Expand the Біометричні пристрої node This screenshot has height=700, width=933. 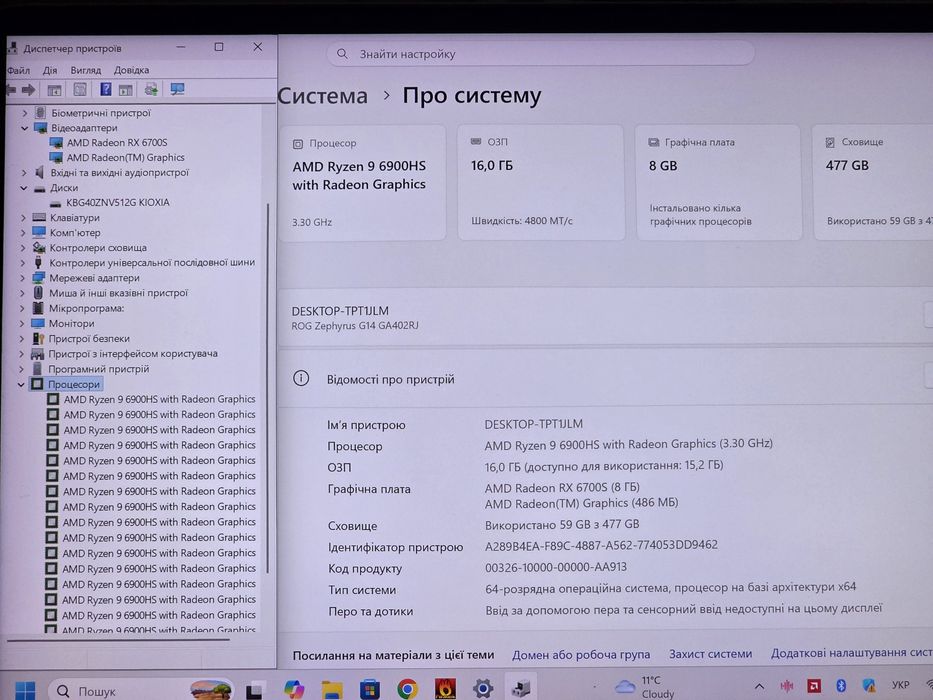pyautogui.click(x=24, y=112)
